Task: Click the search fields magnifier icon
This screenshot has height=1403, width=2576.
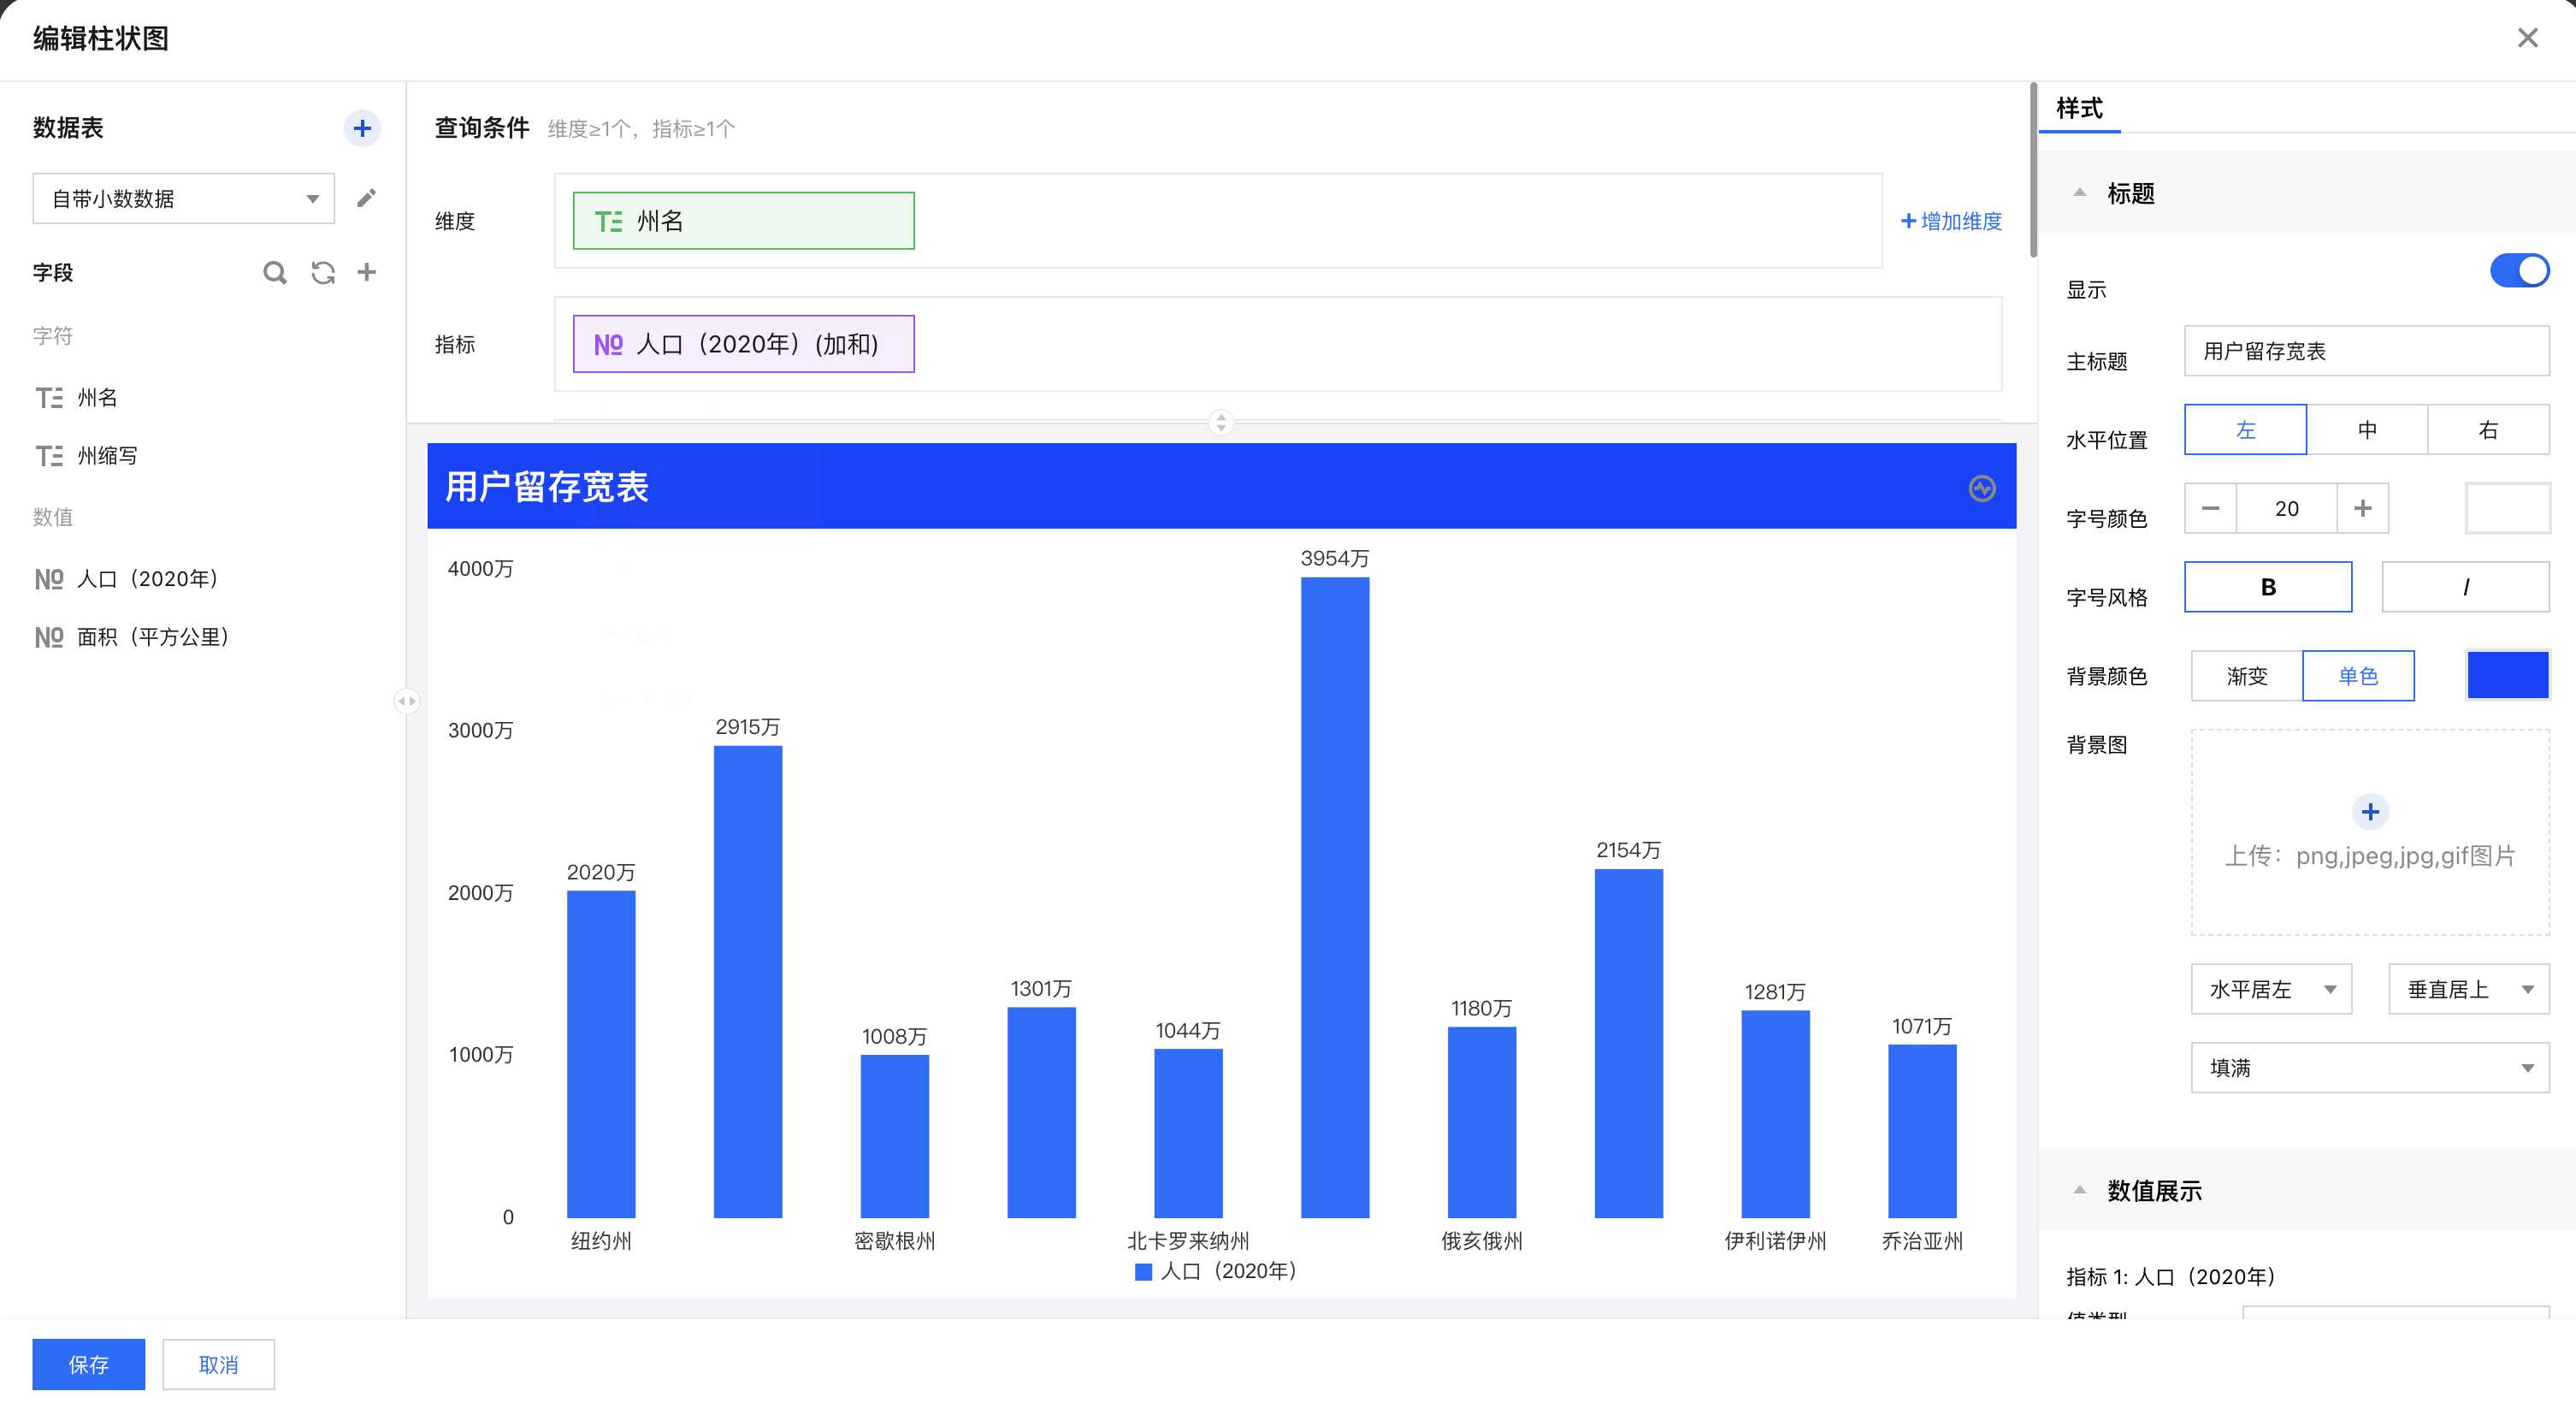Action: 274,272
